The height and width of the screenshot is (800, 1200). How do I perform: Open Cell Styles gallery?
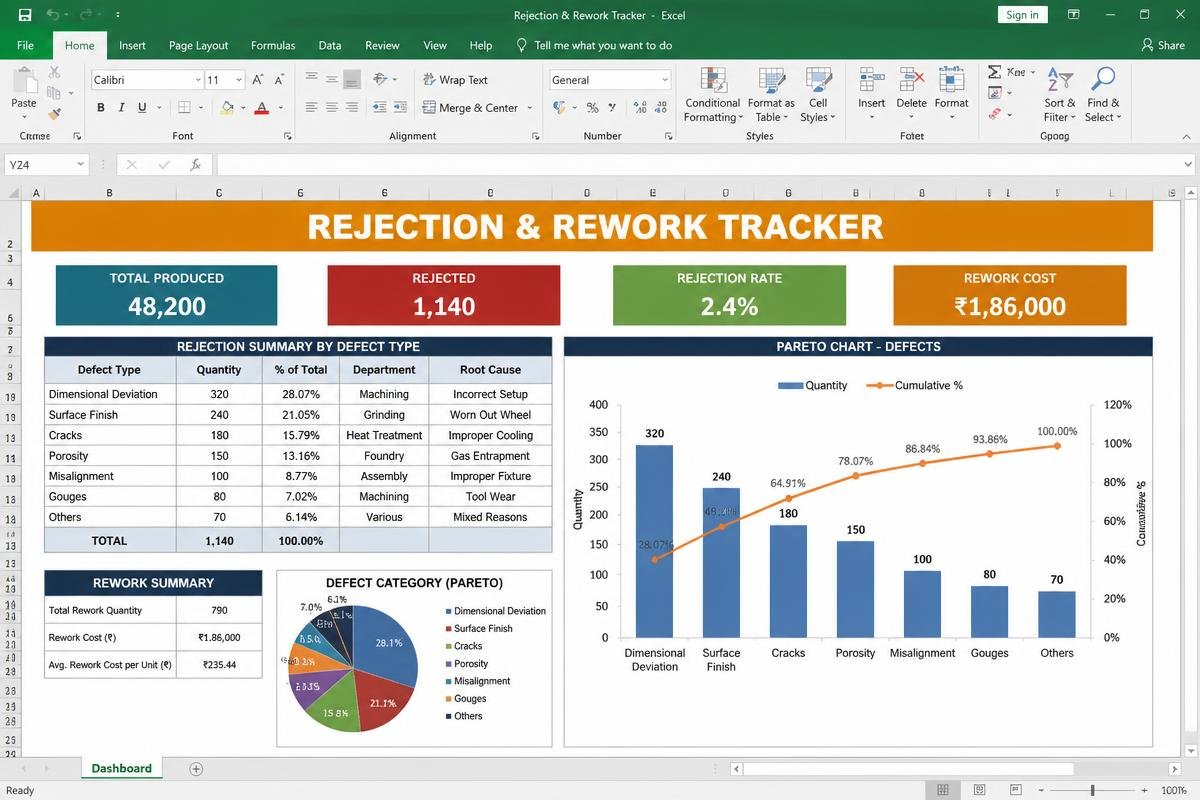pyautogui.click(x=818, y=96)
